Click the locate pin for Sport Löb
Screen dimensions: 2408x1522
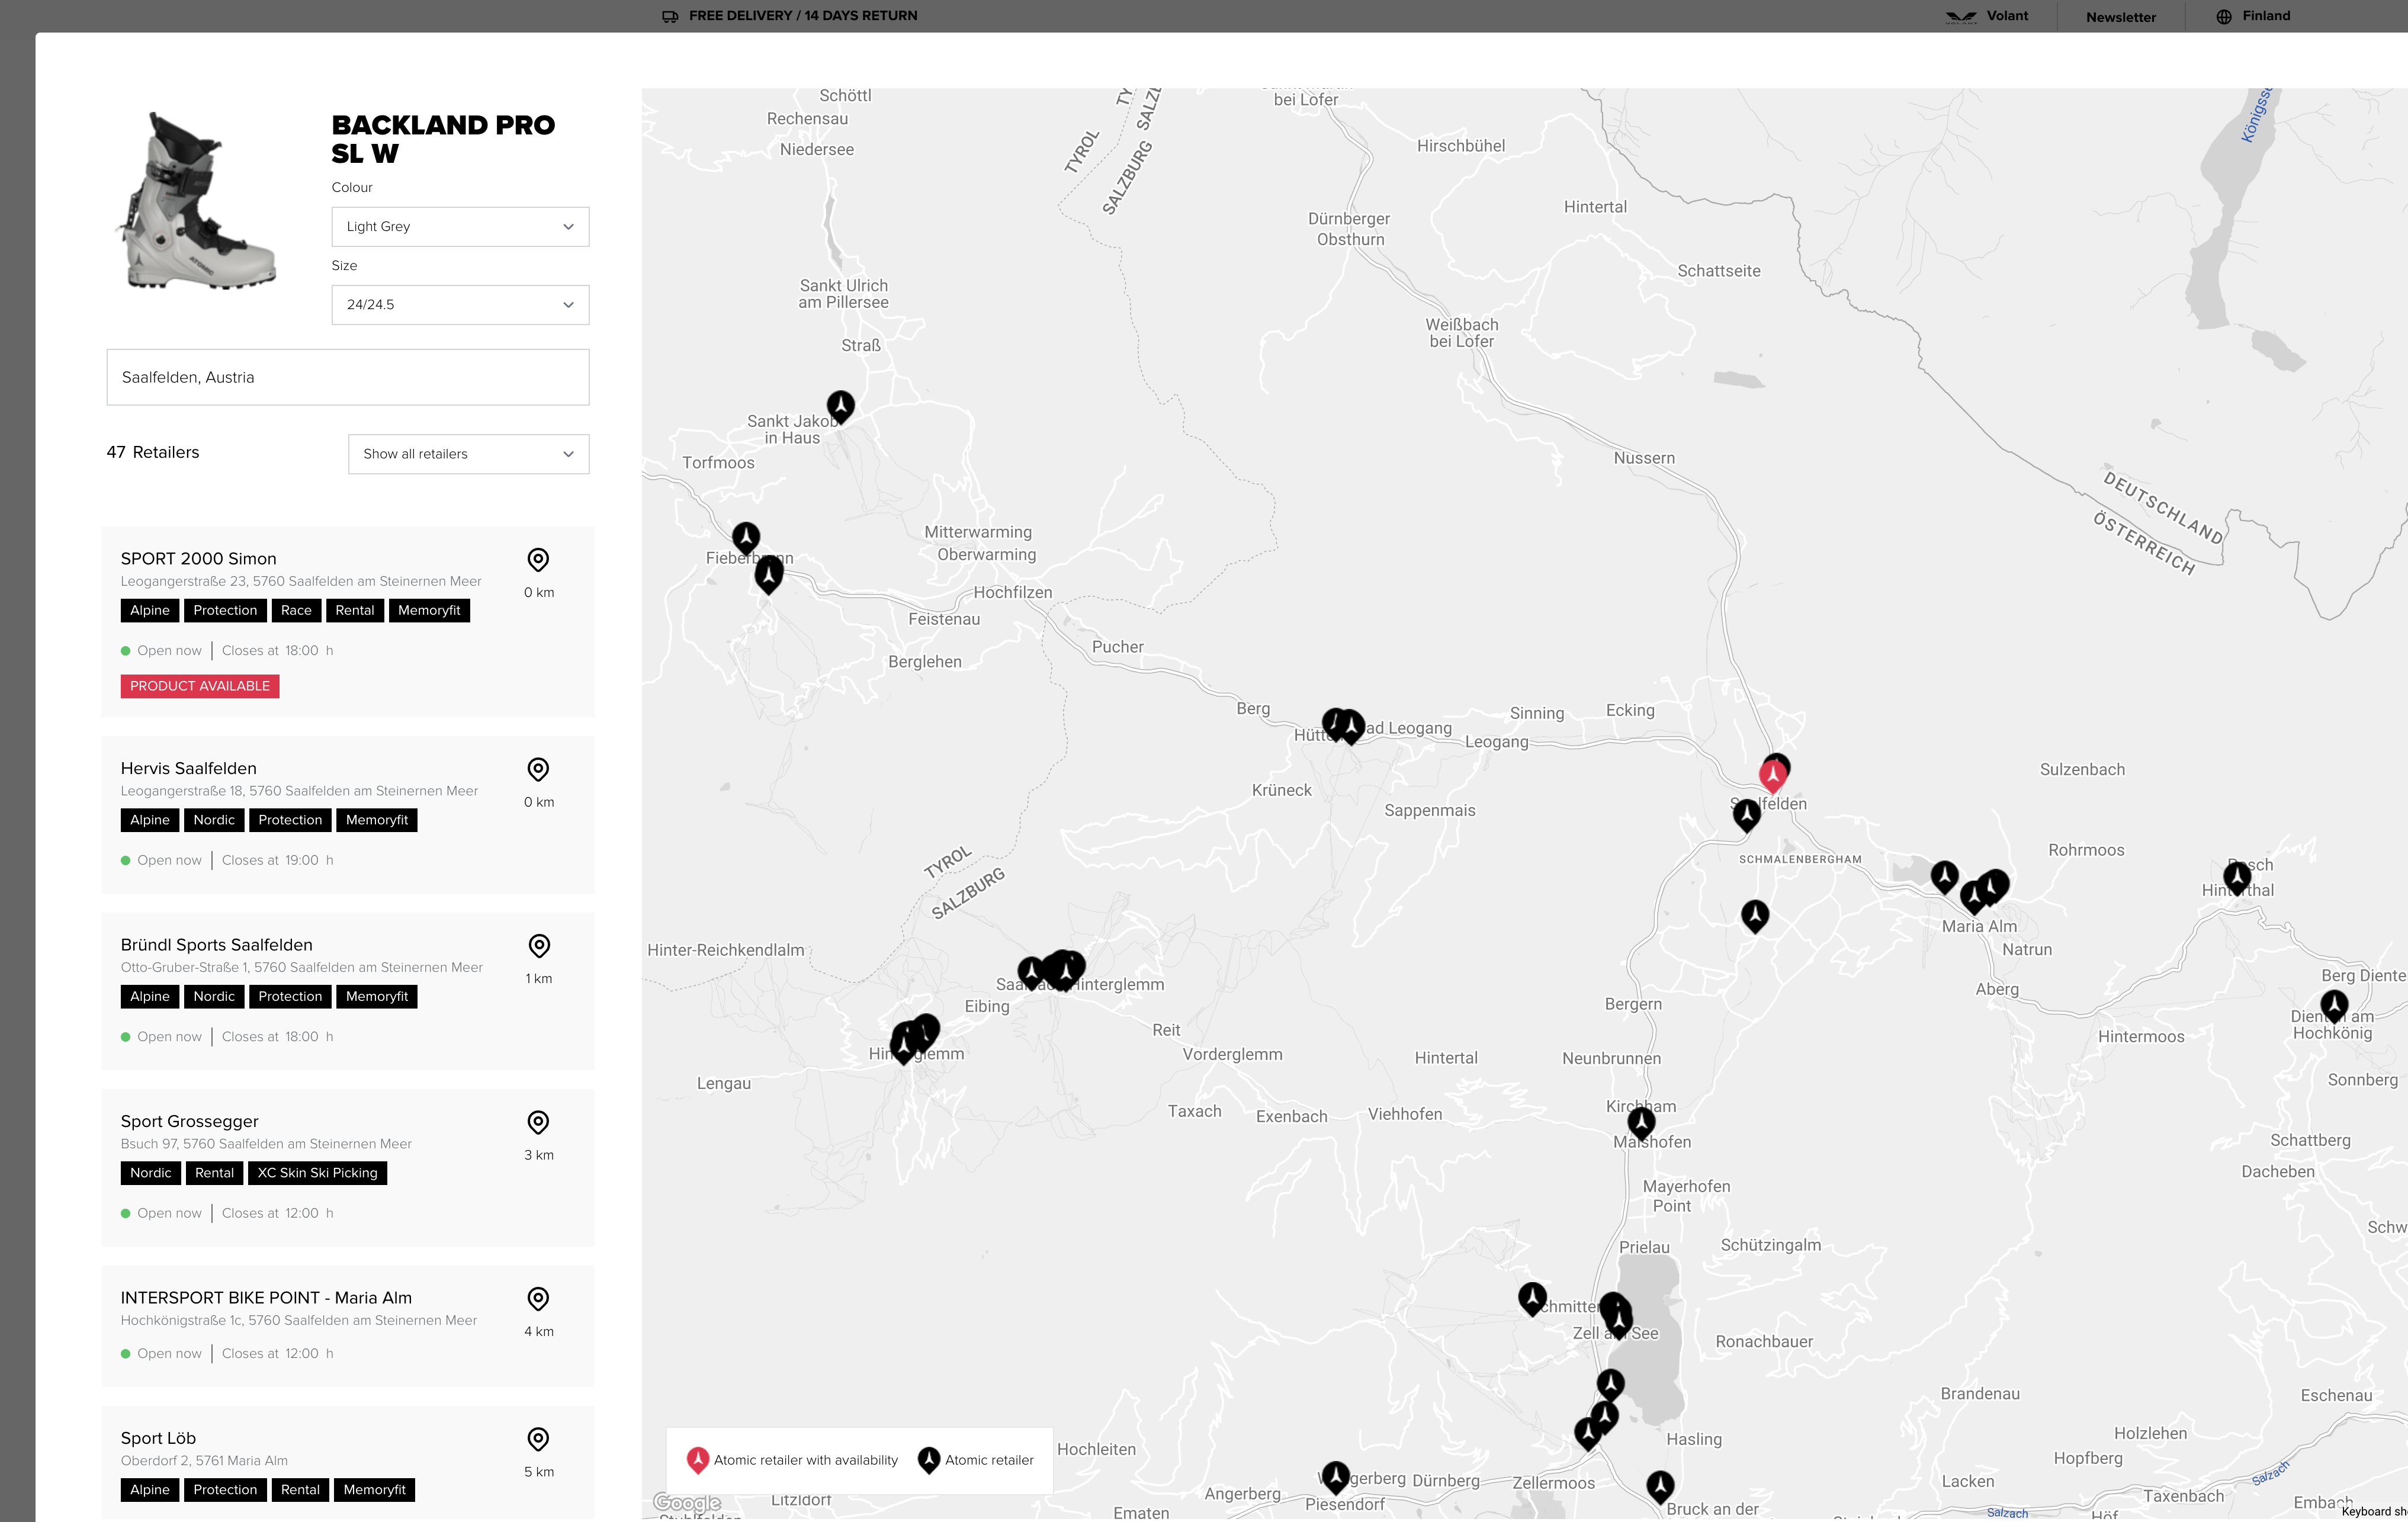538,1439
